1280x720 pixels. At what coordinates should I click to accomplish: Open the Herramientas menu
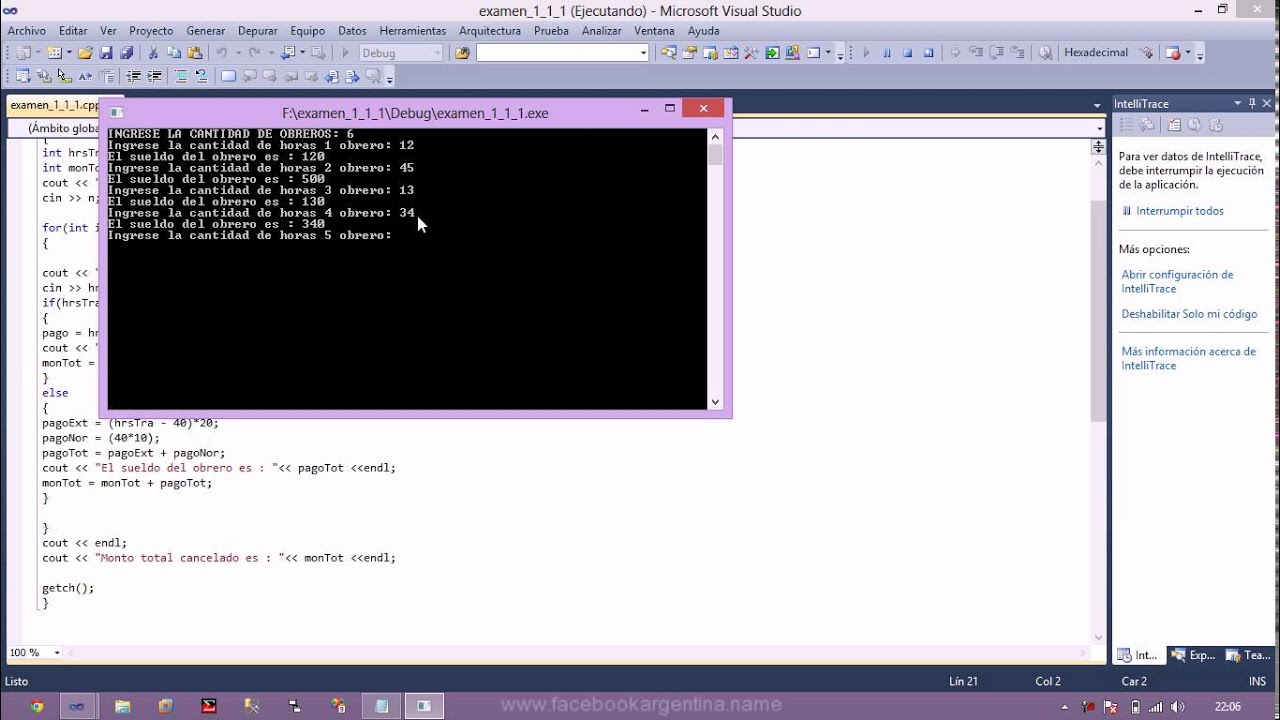[x=413, y=31]
